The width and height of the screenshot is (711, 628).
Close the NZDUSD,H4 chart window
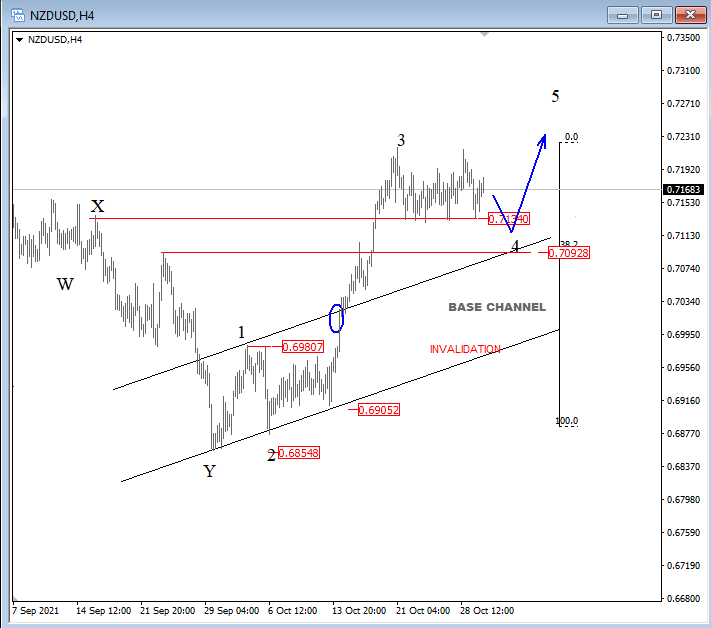click(x=690, y=15)
